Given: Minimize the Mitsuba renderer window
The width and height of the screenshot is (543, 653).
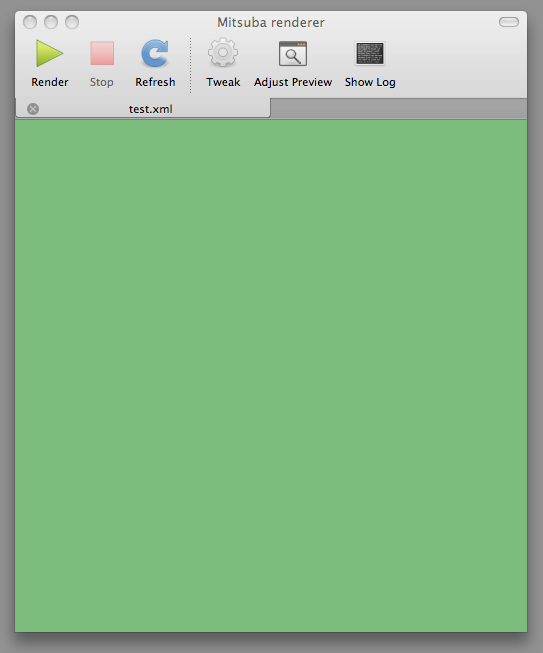Looking at the screenshot, I should click(x=51, y=22).
